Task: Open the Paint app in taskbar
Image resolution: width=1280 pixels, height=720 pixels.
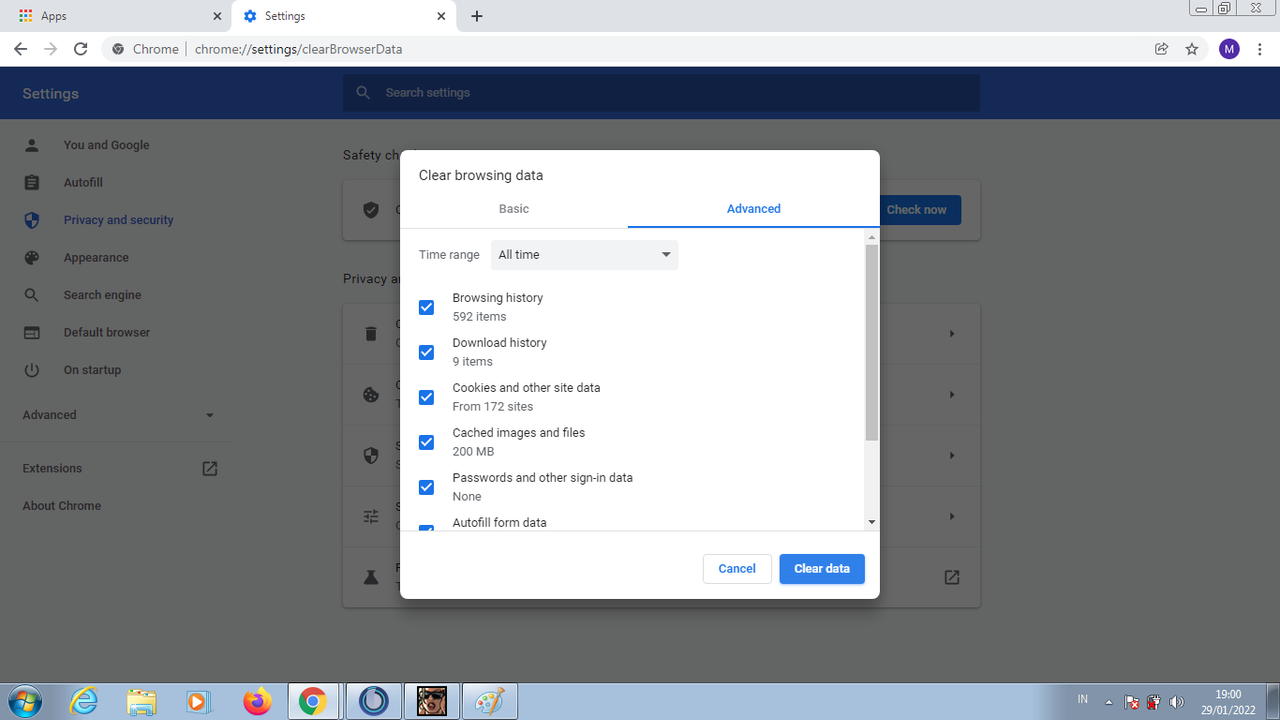Action: click(490, 701)
